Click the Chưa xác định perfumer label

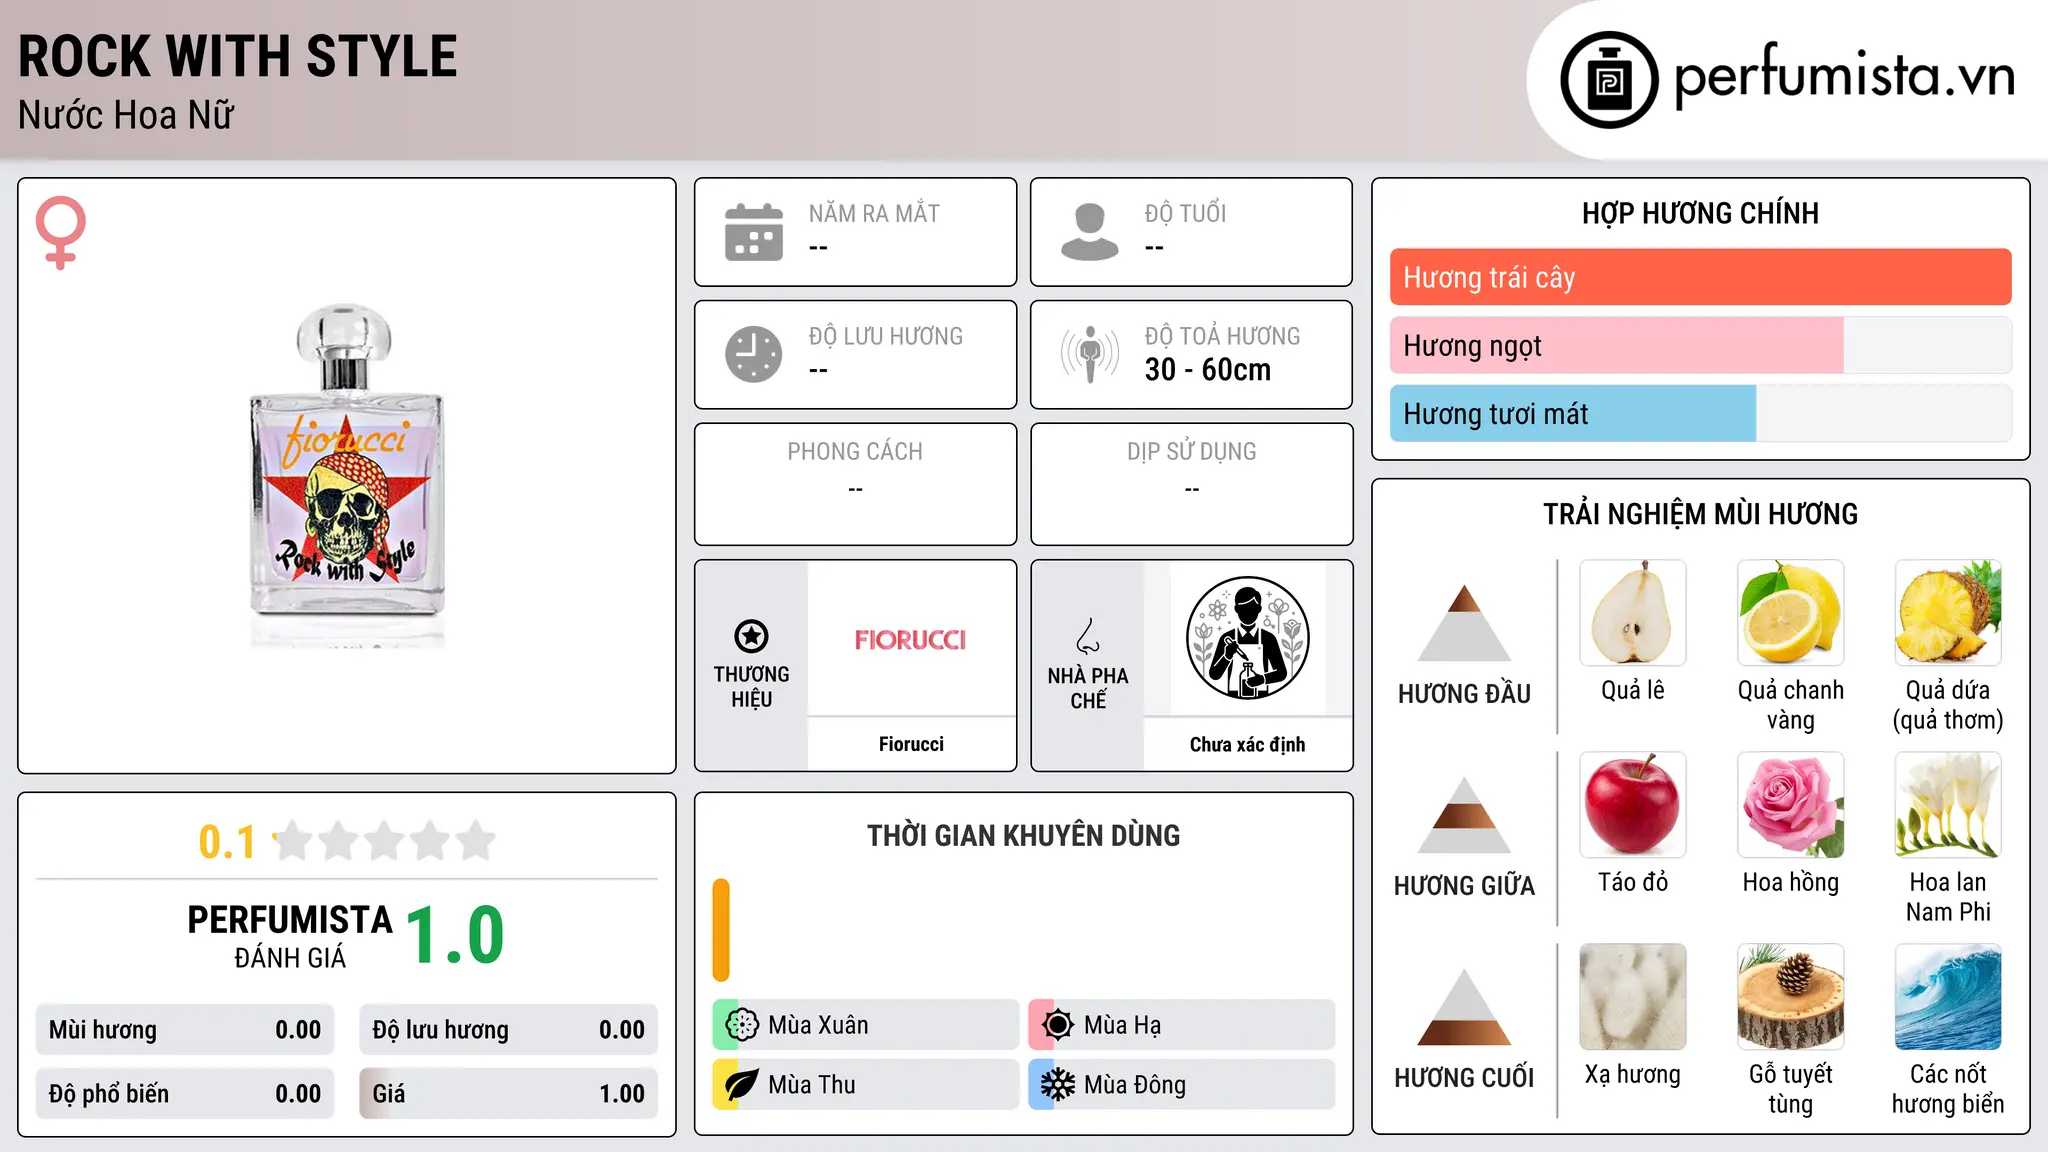(x=1247, y=744)
